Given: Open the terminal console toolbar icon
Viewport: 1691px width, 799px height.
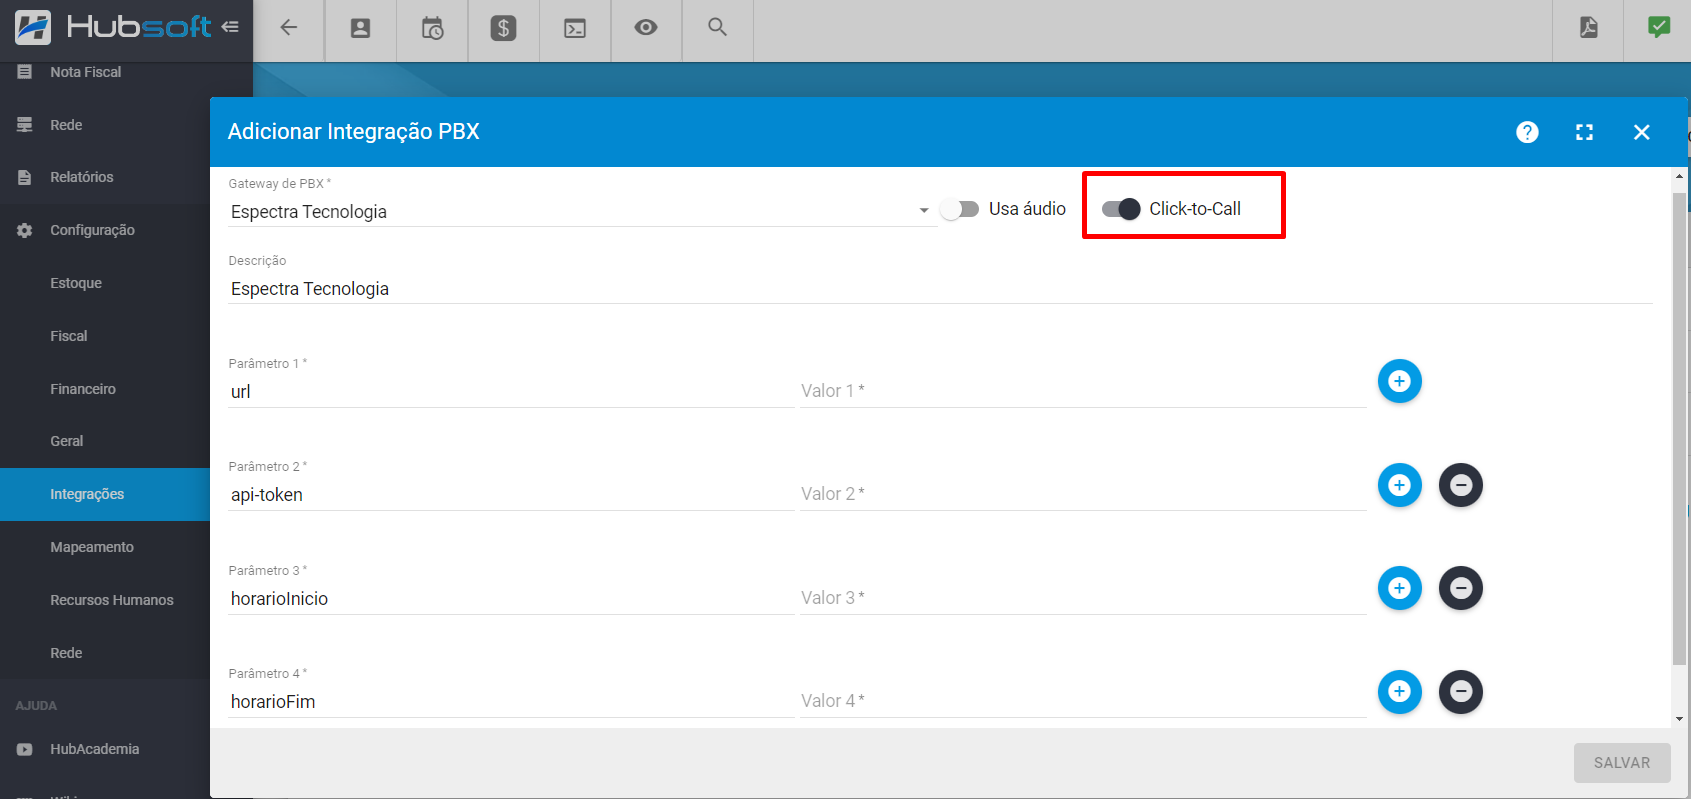Looking at the screenshot, I should [x=575, y=28].
